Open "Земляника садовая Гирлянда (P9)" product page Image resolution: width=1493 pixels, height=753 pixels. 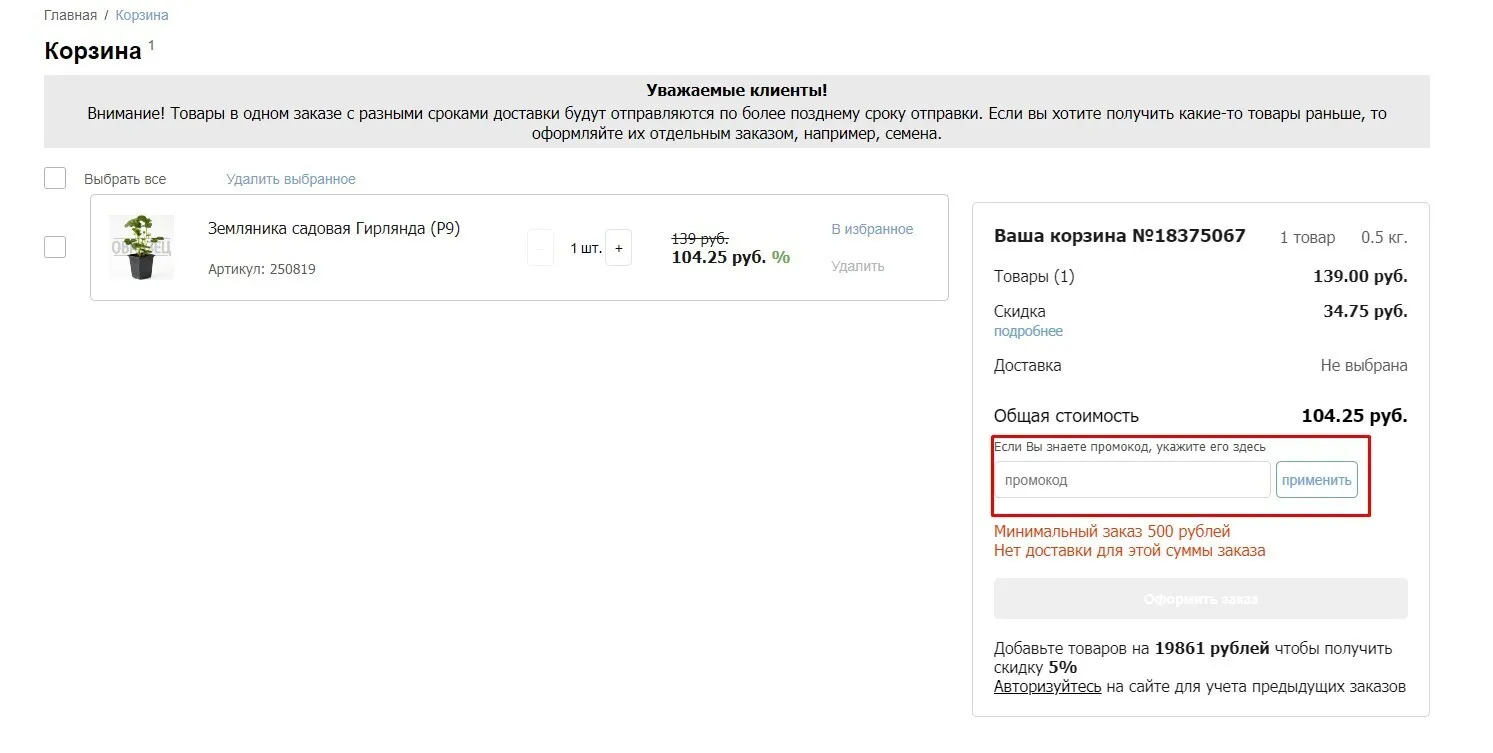(x=334, y=228)
